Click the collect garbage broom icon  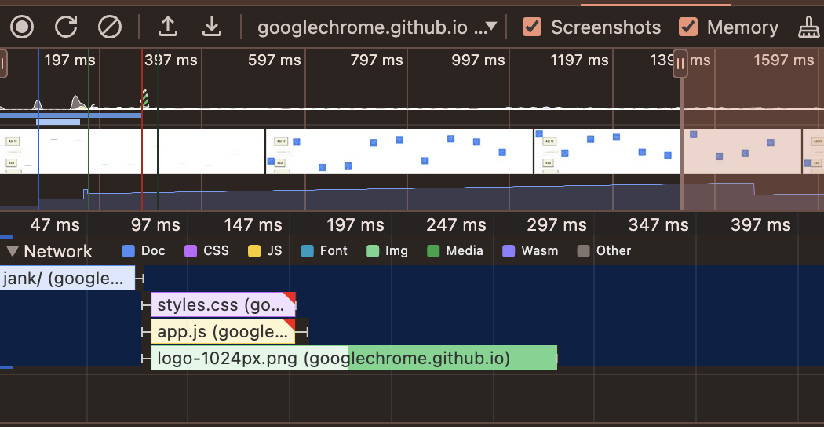pos(808,27)
